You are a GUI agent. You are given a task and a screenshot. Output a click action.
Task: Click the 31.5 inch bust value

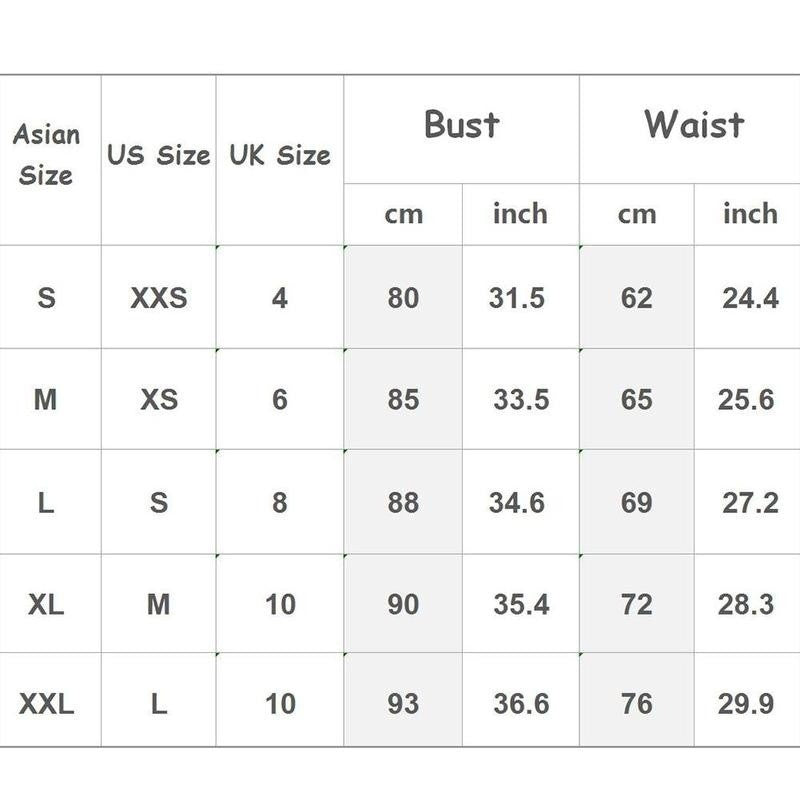[x=517, y=298]
